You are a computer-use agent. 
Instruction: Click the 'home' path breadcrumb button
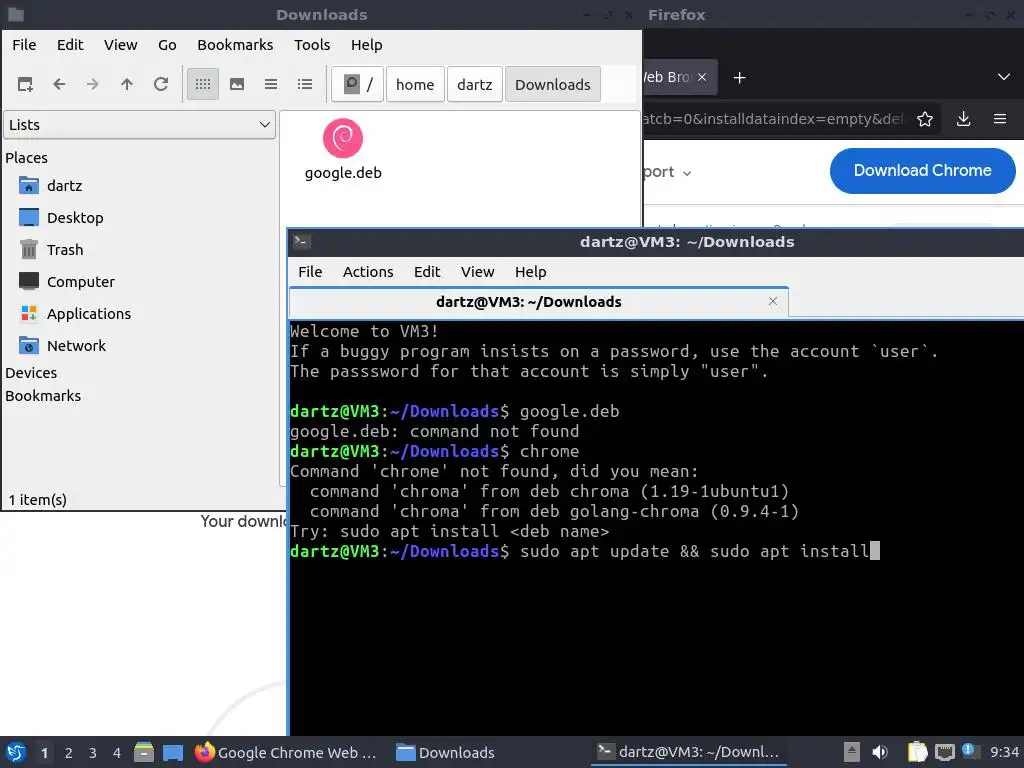point(415,84)
